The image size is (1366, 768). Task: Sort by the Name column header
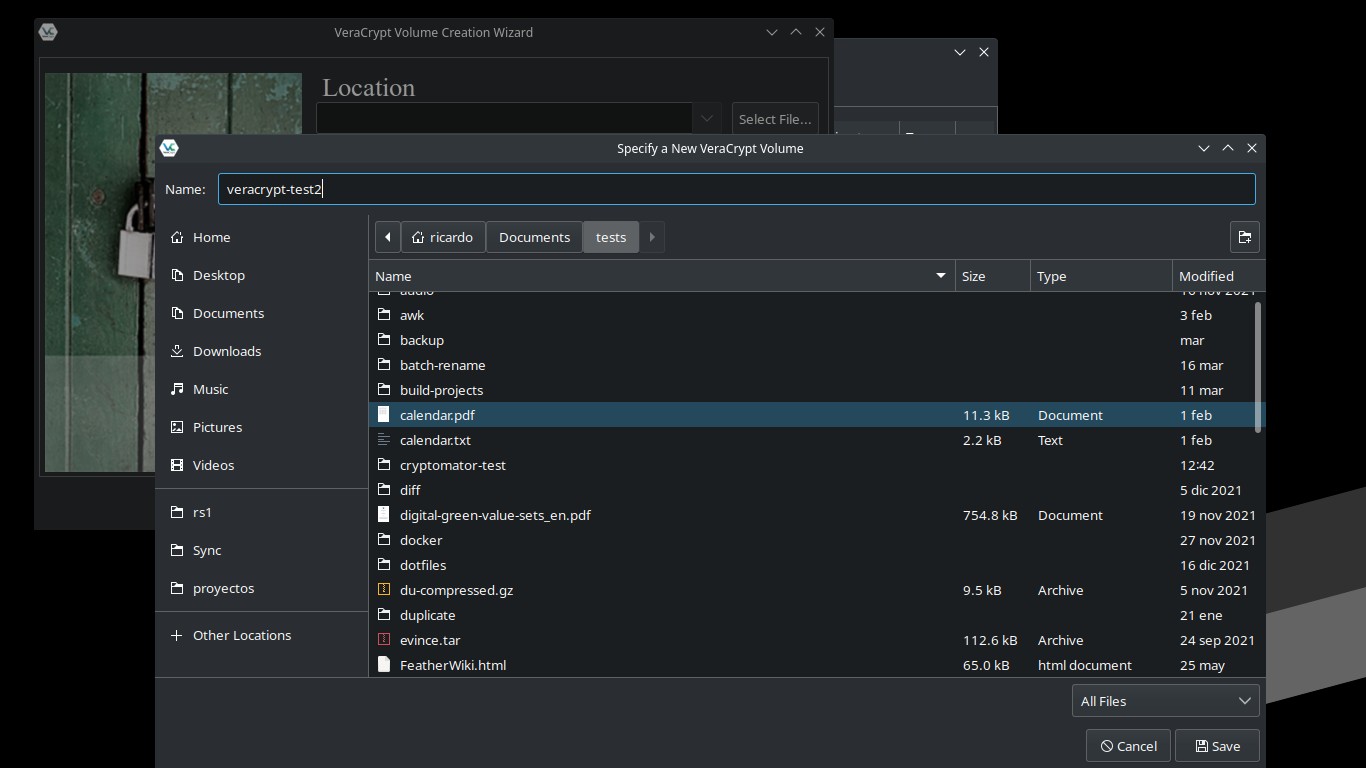[662, 276]
